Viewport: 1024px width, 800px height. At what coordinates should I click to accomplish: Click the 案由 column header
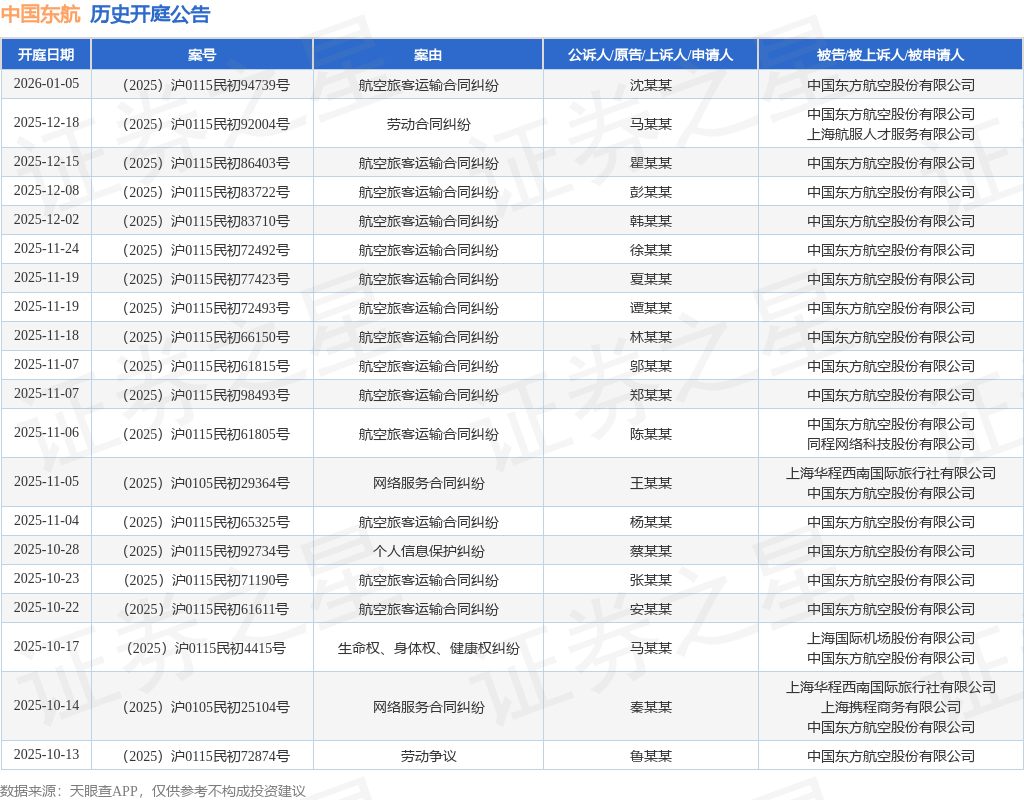[428, 55]
